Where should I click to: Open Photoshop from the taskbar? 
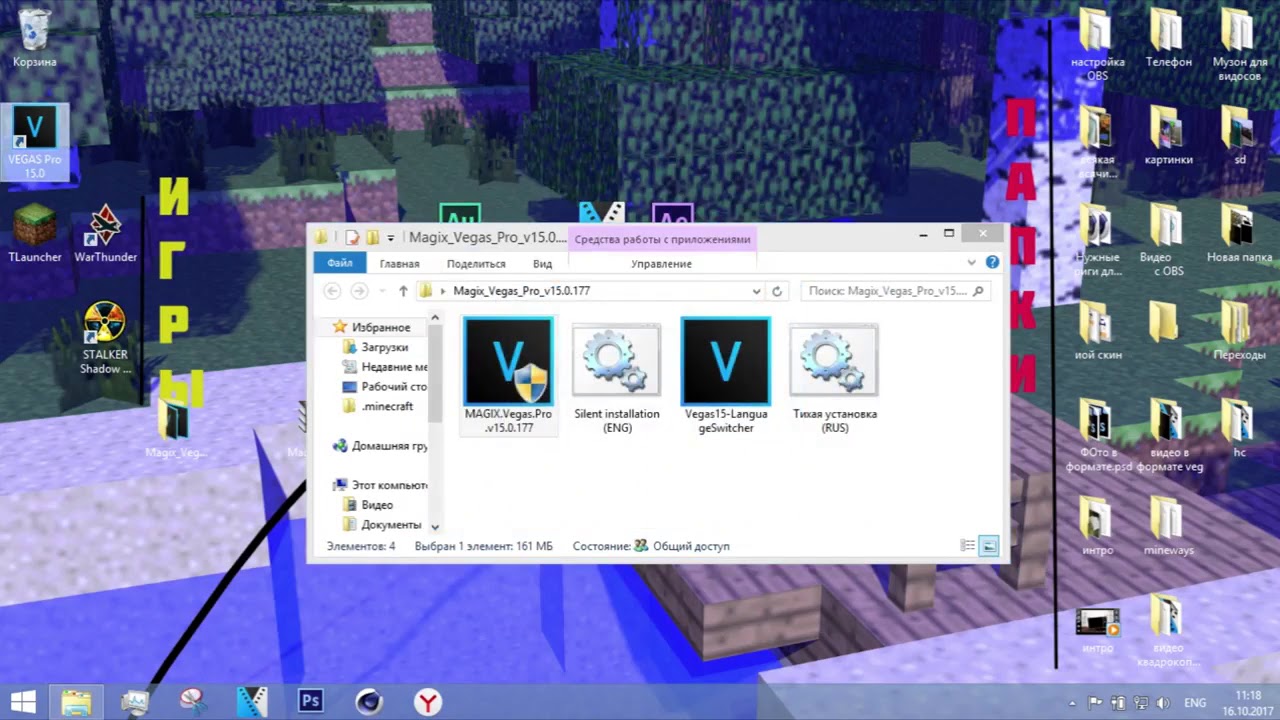click(310, 702)
